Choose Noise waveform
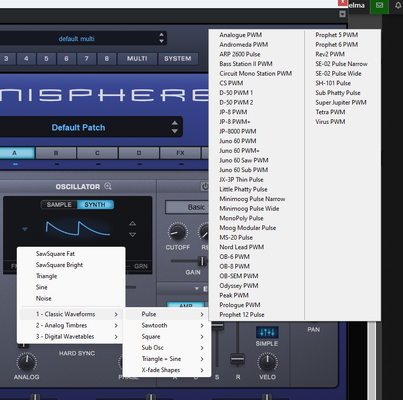The width and height of the screenshot is (403, 400). point(44,298)
